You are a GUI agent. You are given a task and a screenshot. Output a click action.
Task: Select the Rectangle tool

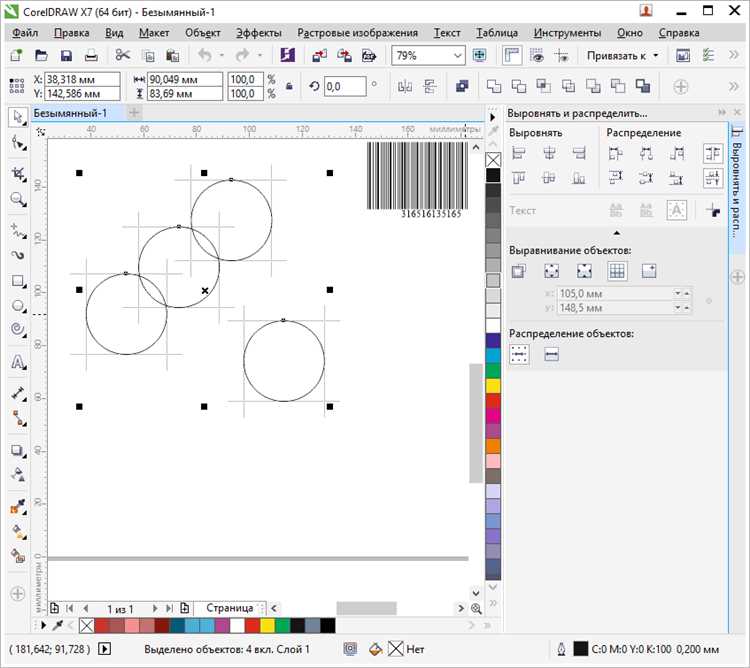[18, 281]
